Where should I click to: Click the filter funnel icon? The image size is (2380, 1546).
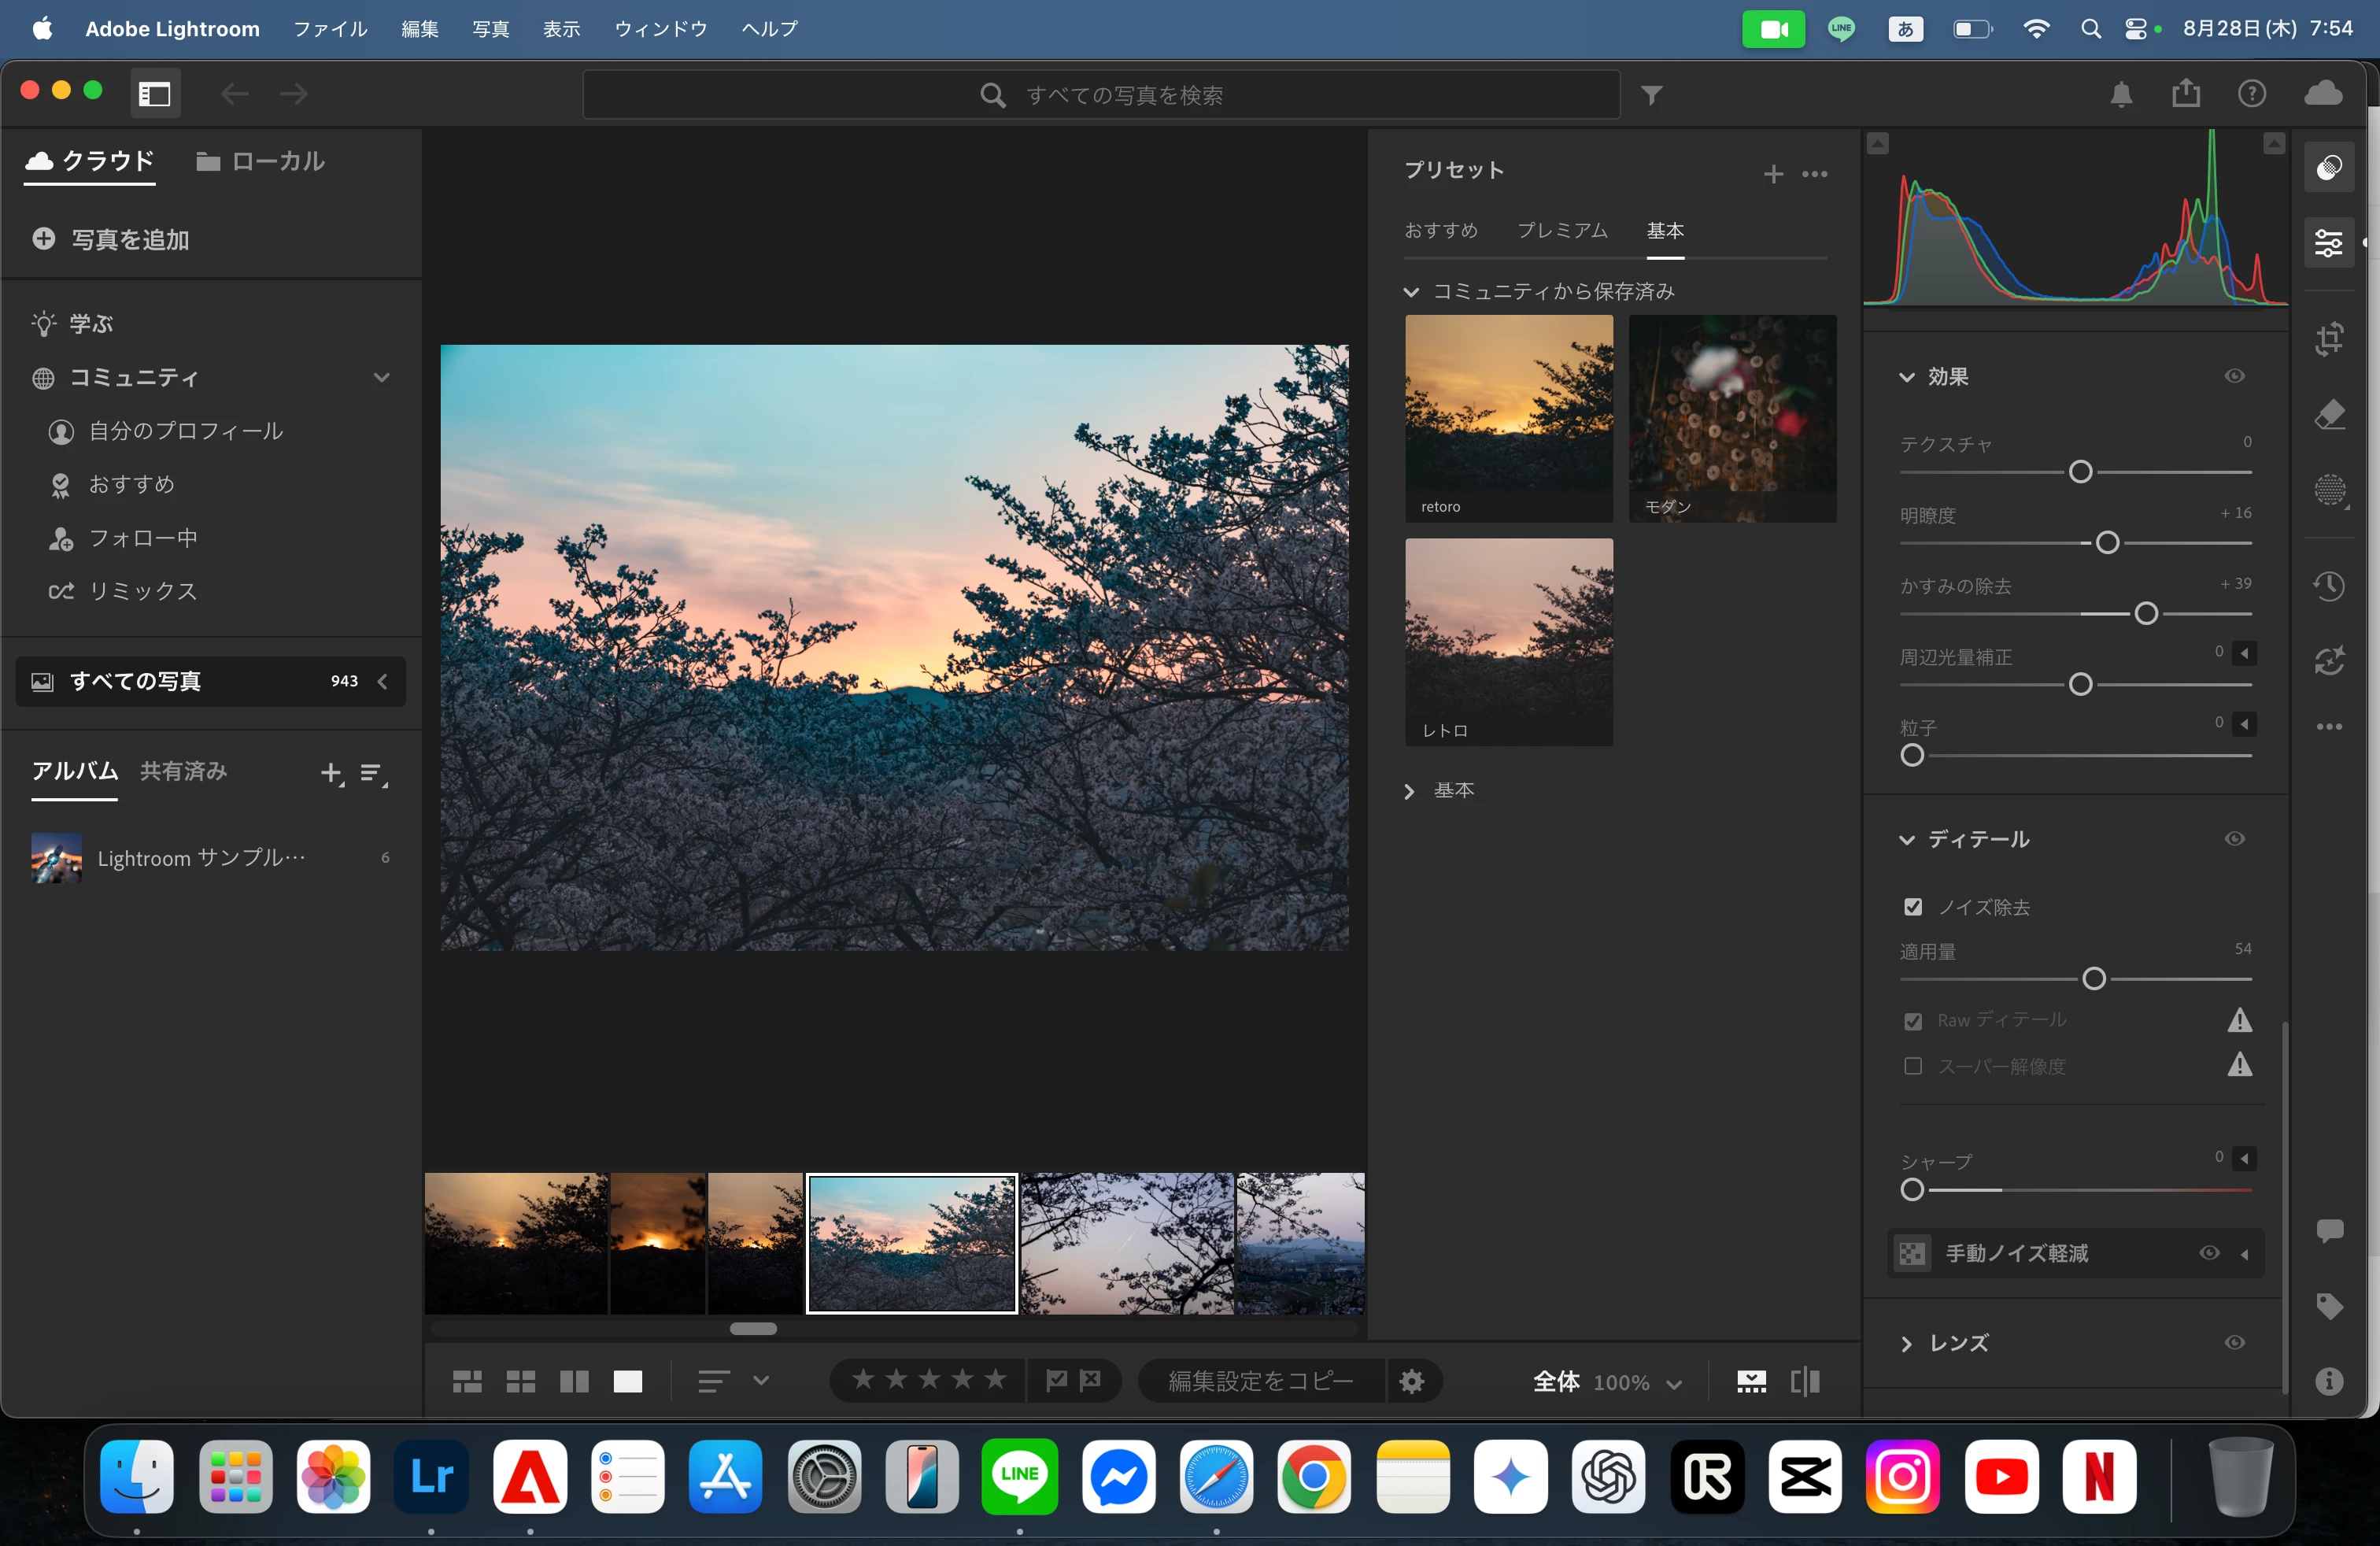point(1651,95)
